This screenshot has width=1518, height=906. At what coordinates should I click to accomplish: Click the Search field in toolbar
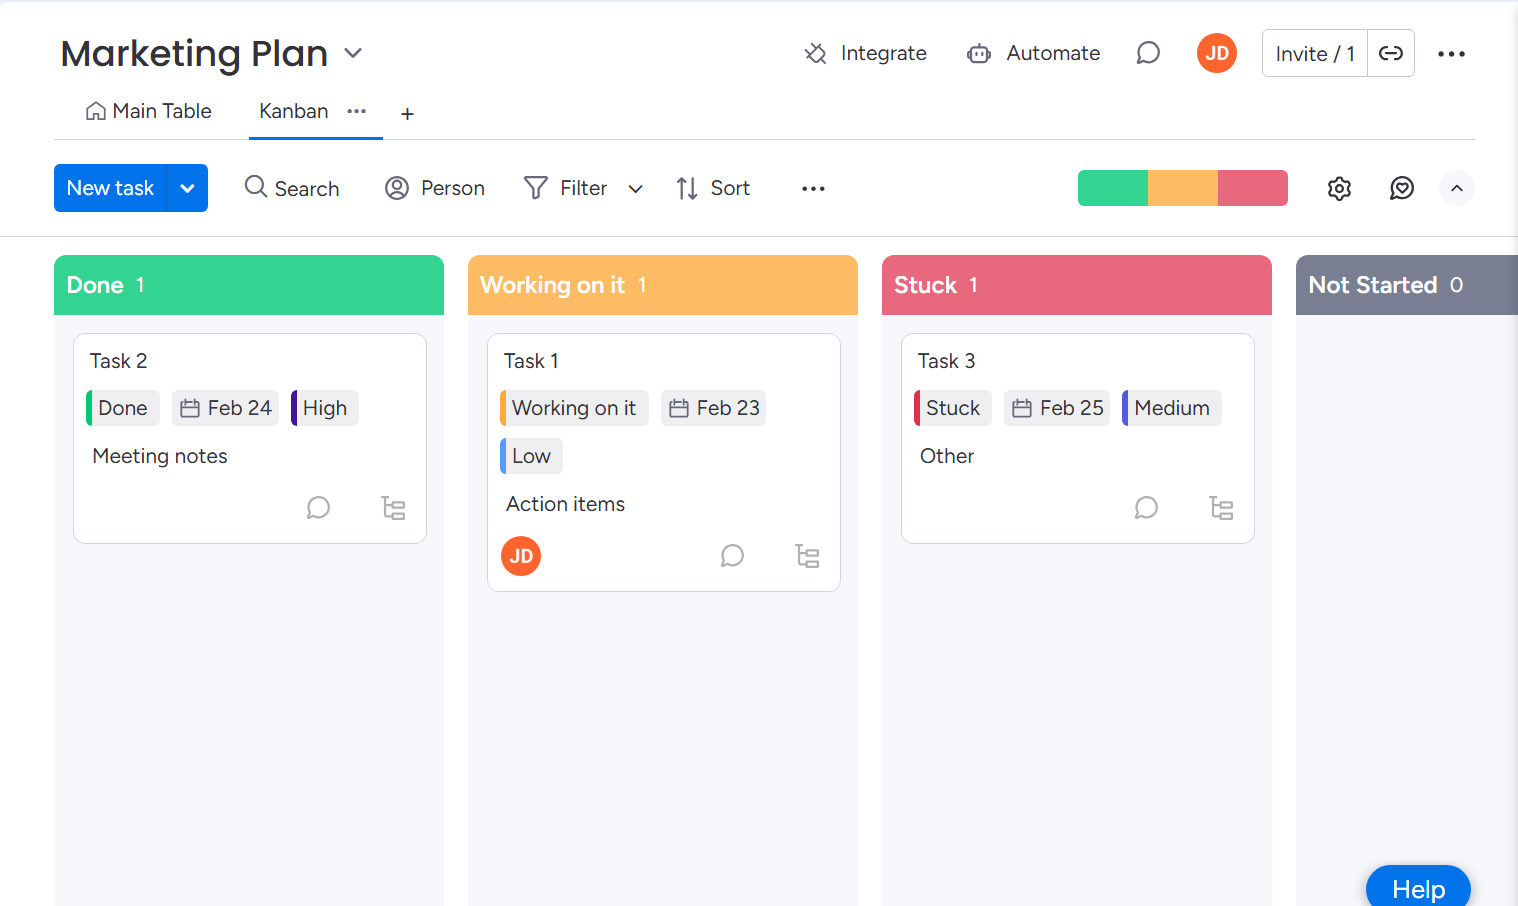pos(292,188)
